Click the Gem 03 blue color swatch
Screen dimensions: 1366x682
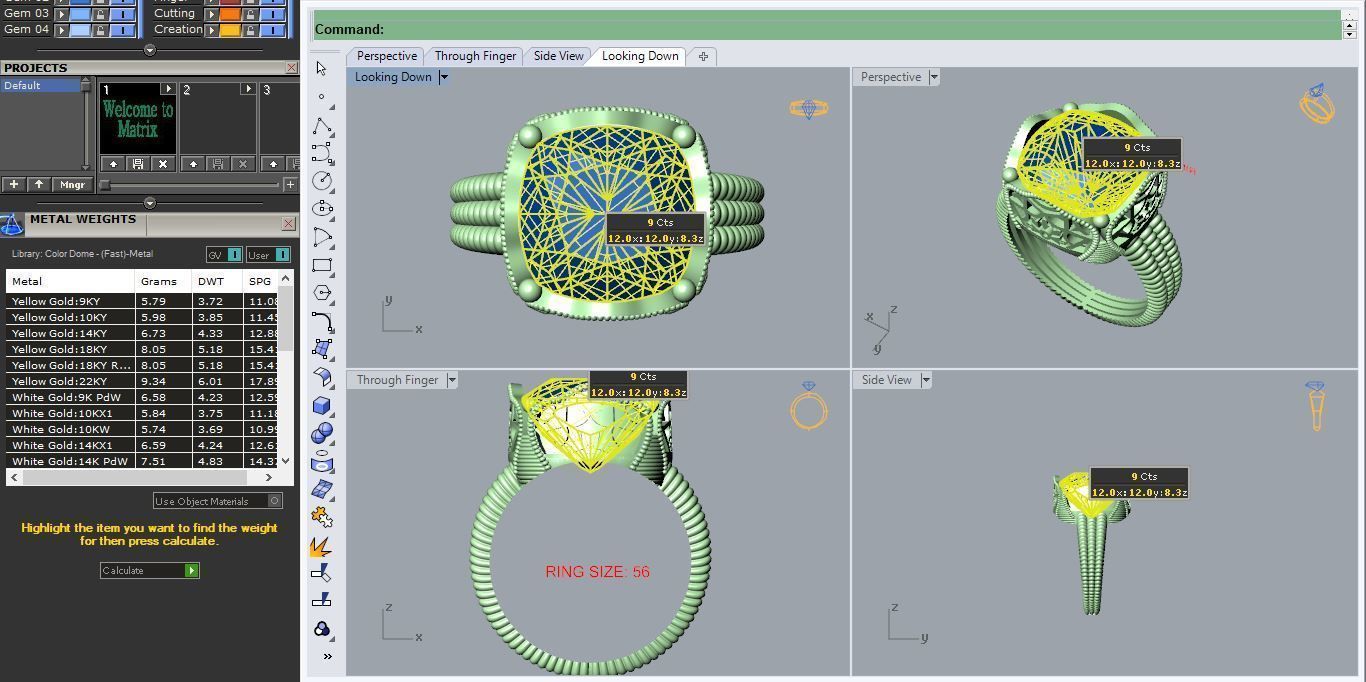(81, 14)
